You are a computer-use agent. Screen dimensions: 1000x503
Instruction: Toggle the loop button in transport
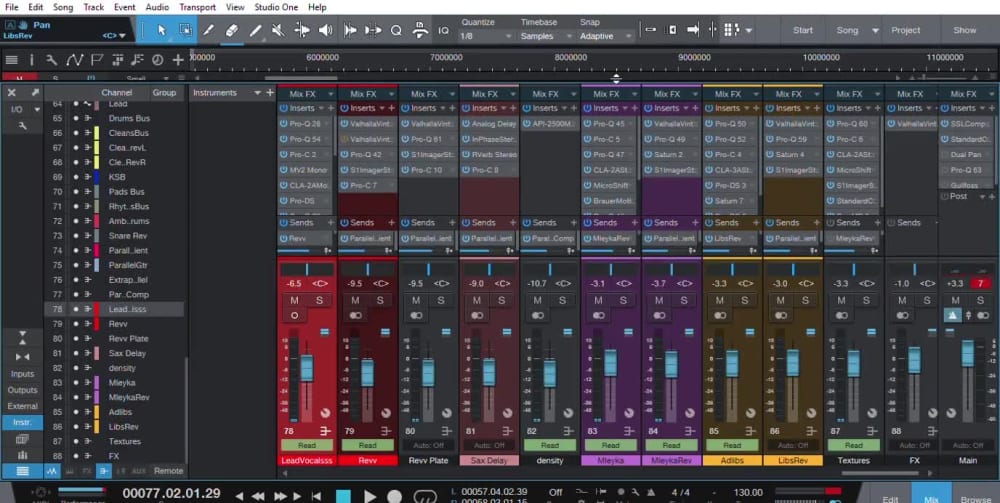tap(425, 496)
